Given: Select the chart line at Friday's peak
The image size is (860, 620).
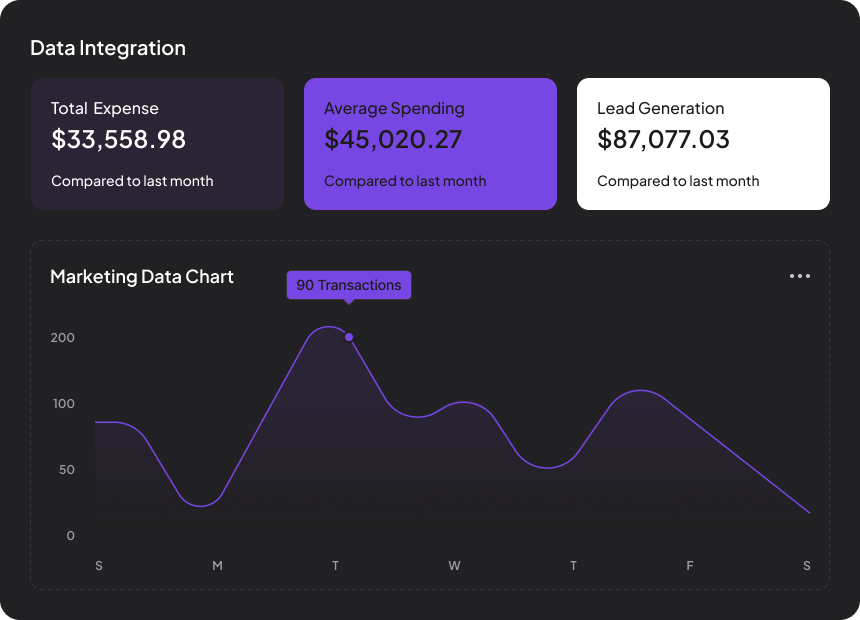Looking at the screenshot, I should (637, 390).
